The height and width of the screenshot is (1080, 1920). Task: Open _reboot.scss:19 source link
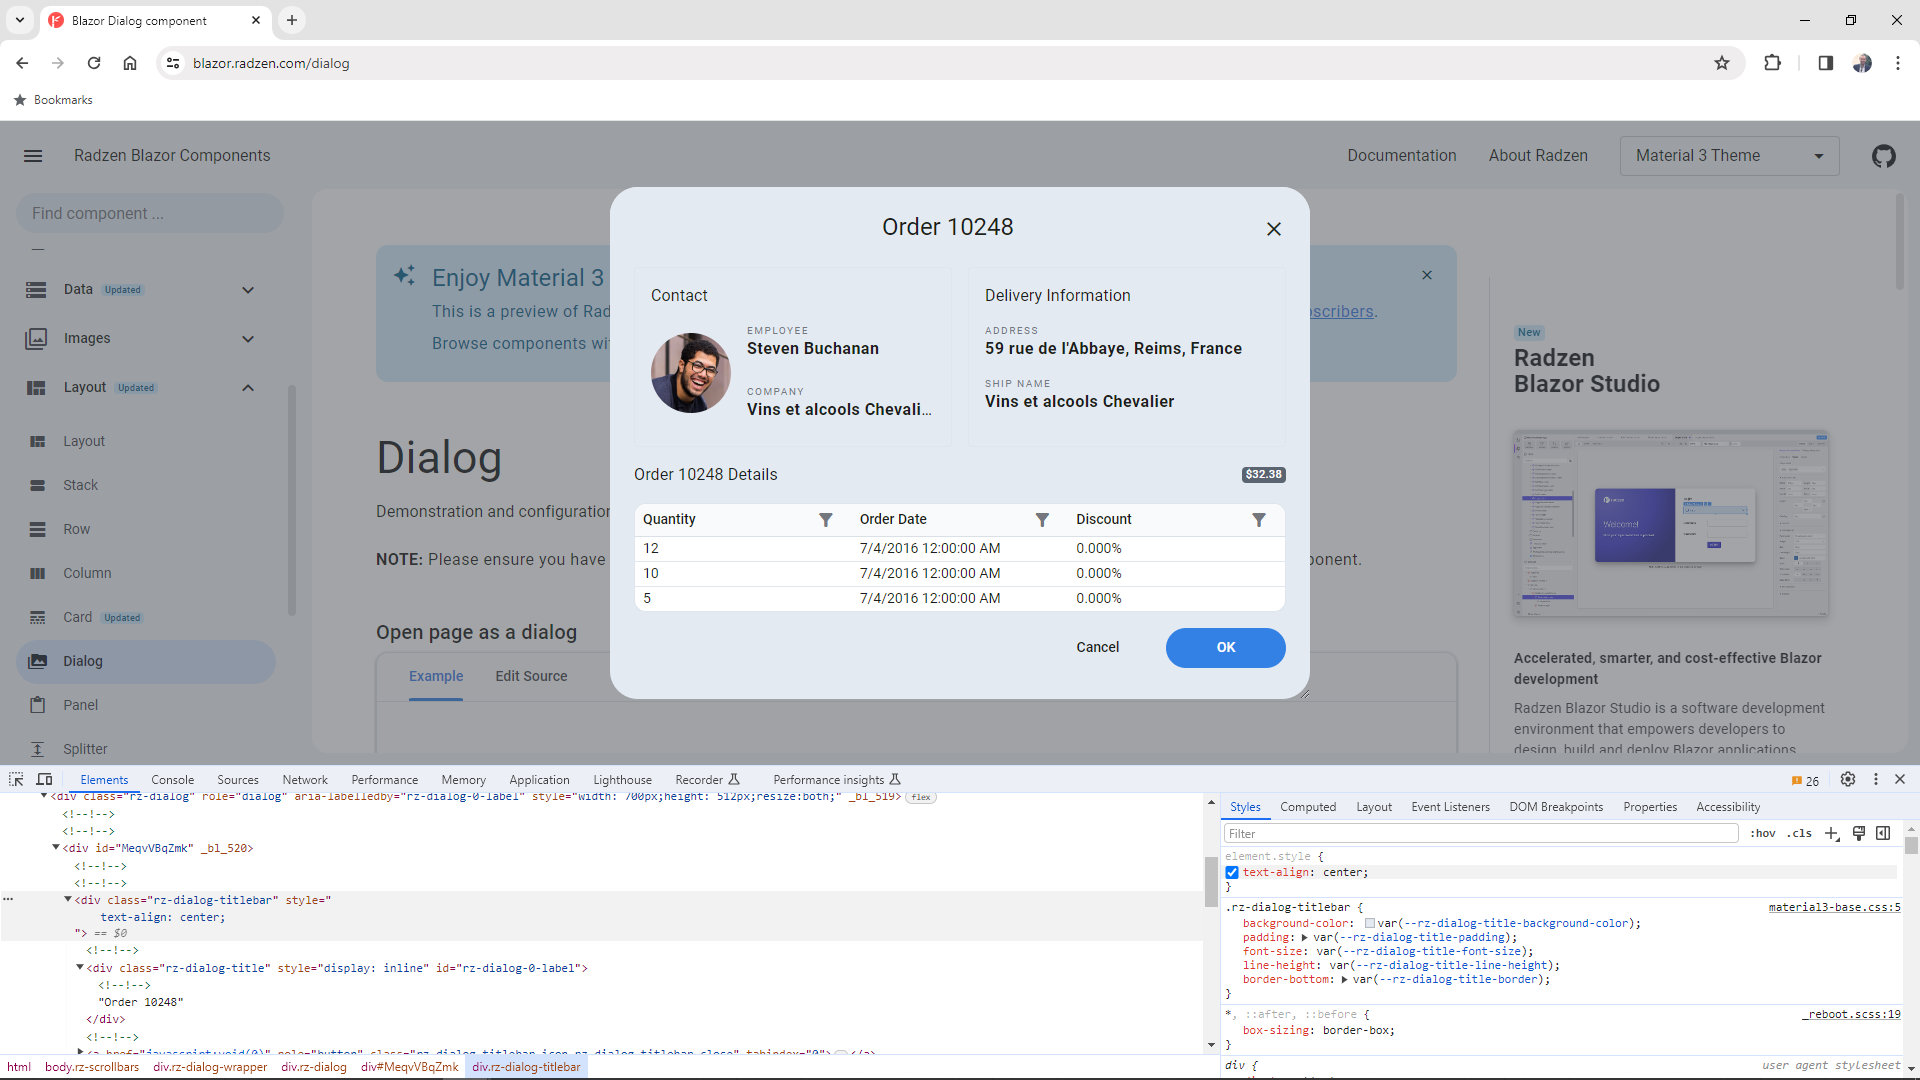click(x=1851, y=1015)
